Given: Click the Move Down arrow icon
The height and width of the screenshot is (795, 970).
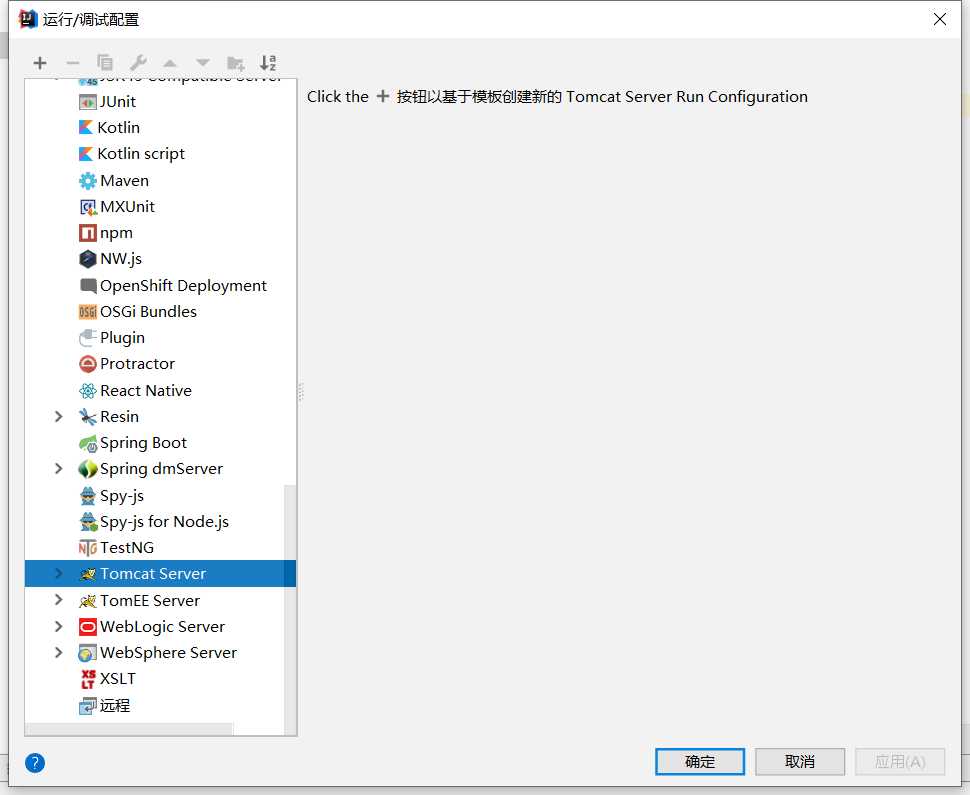Looking at the screenshot, I should (203, 63).
